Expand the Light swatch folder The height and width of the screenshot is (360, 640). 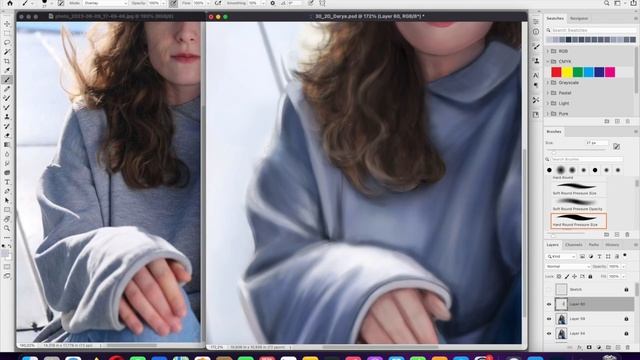[548, 103]
